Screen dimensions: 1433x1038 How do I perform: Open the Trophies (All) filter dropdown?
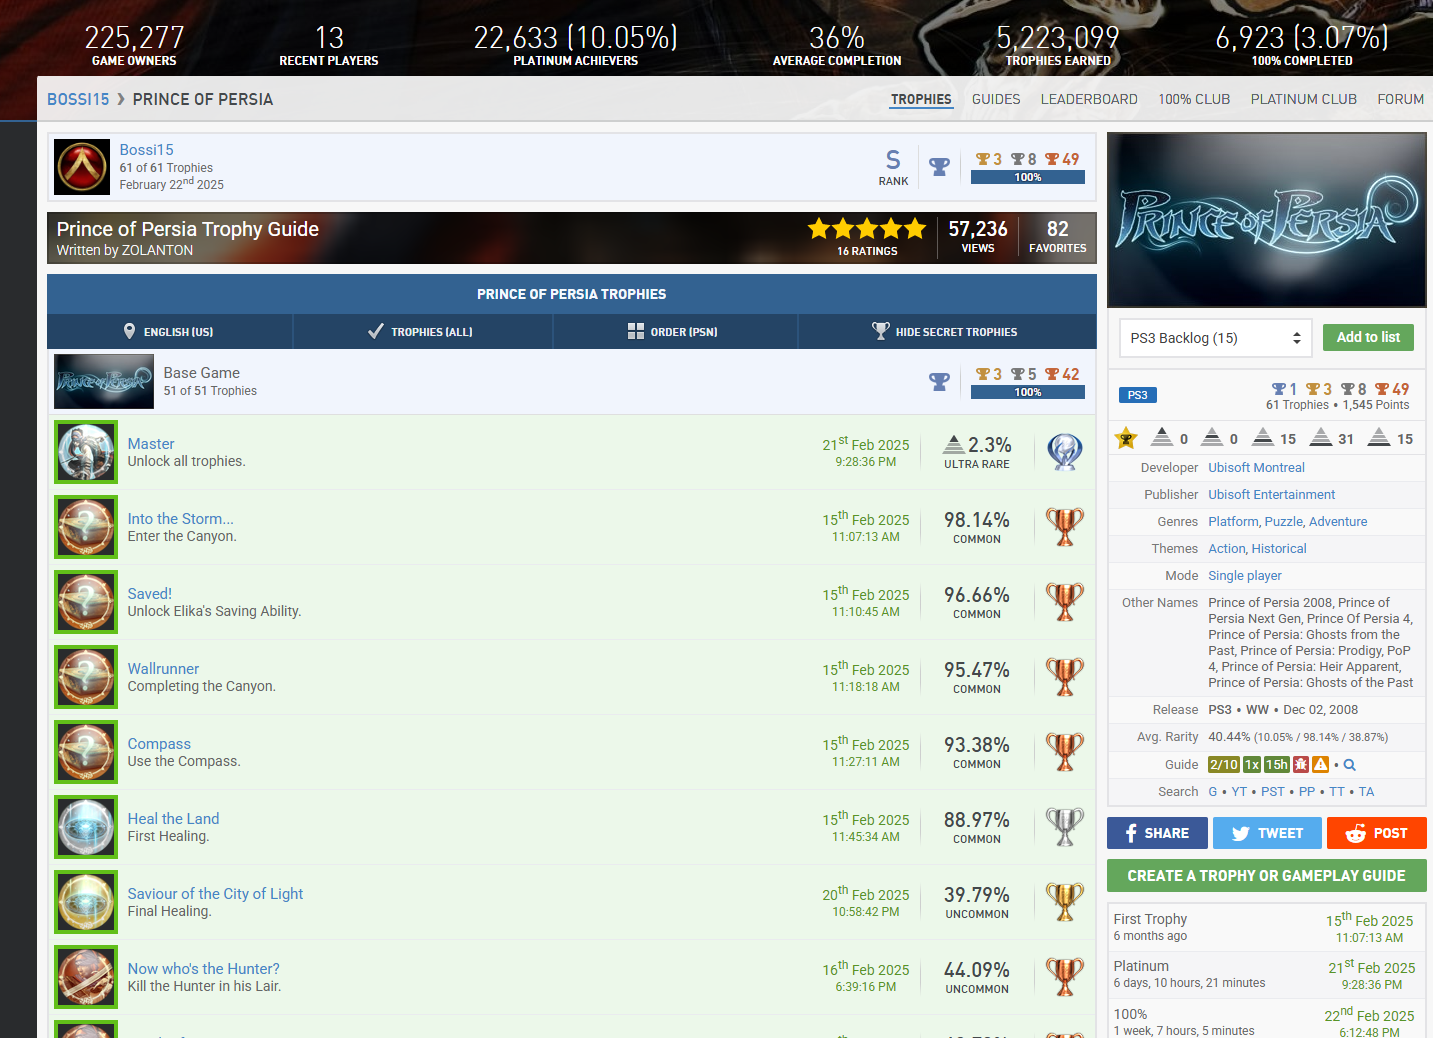click(422, 331)
